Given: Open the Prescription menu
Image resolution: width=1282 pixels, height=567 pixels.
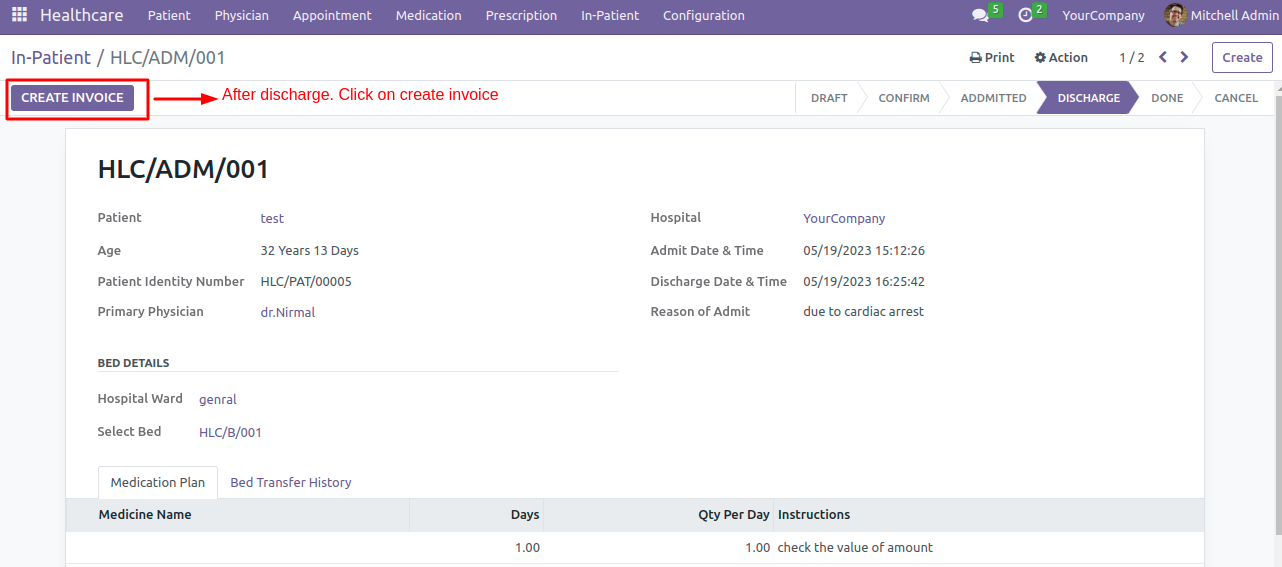Looking at the screenshot, I should pyautogui.click(x=521, y=15).
